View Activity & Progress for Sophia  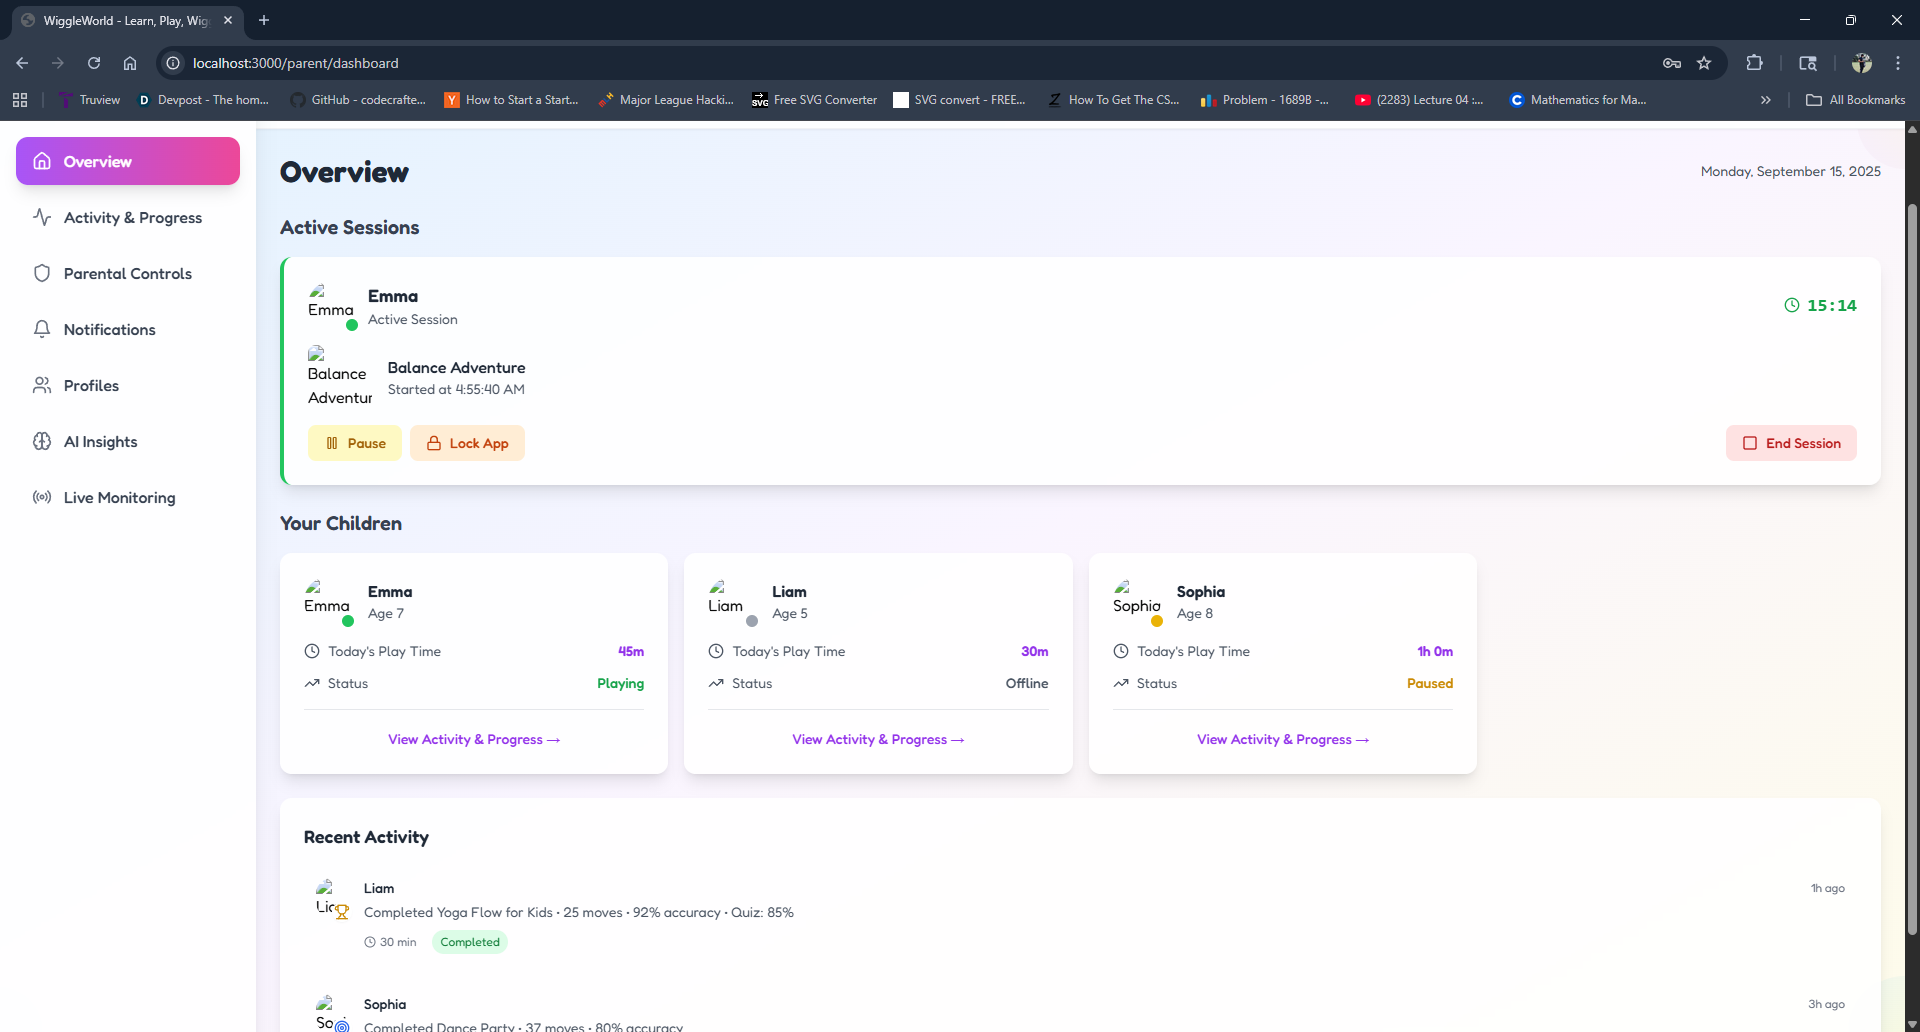1283,739
